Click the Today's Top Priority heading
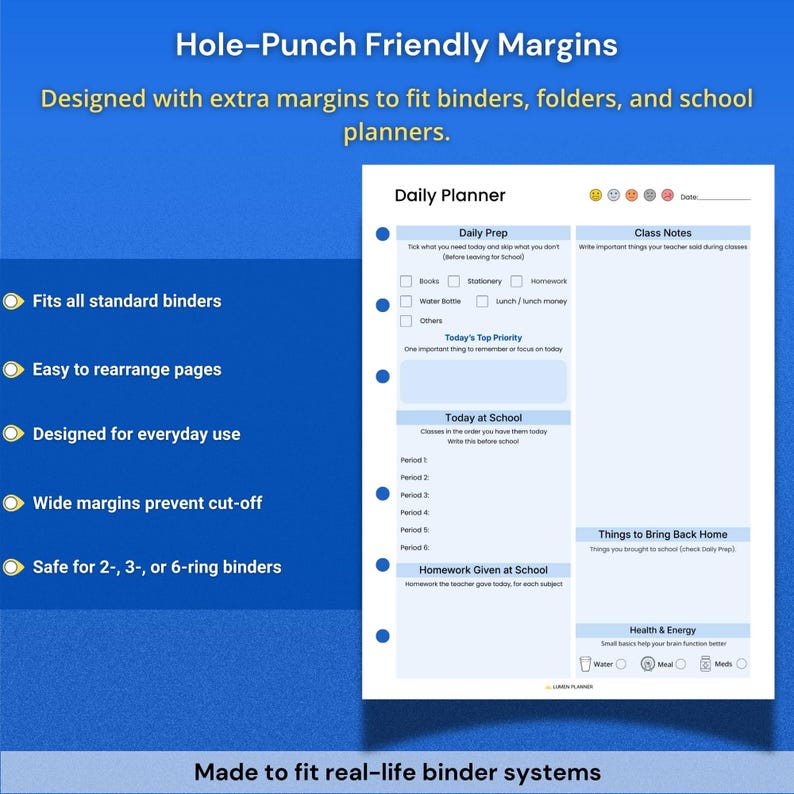 483,338
